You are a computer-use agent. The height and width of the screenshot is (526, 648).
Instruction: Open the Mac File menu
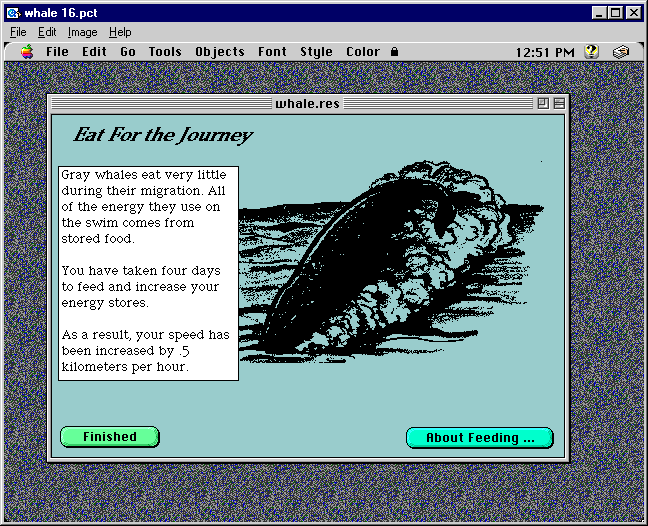(x=57, y=52)
